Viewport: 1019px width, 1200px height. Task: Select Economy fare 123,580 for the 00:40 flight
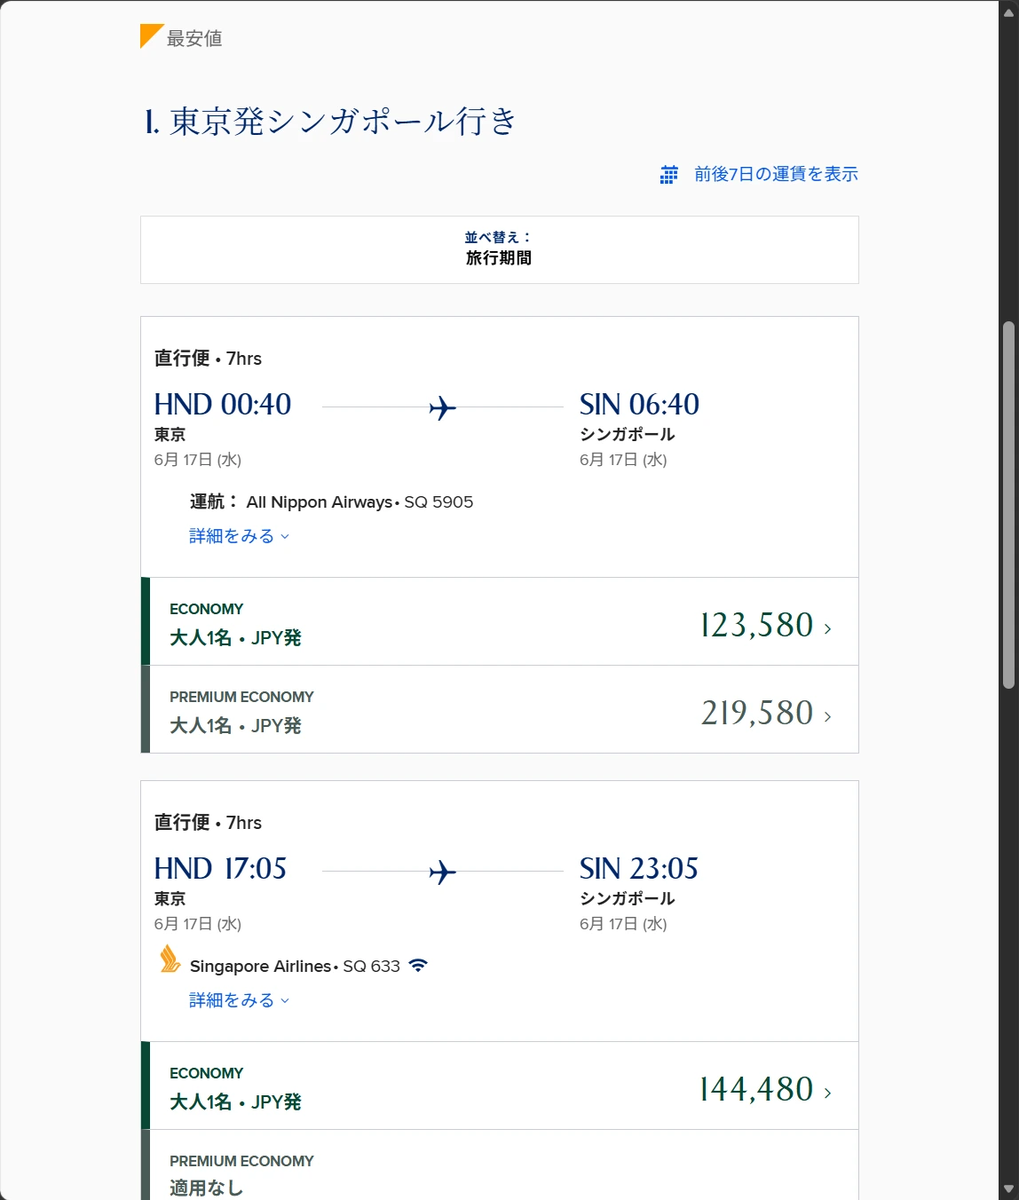click(x=499, y=622)
